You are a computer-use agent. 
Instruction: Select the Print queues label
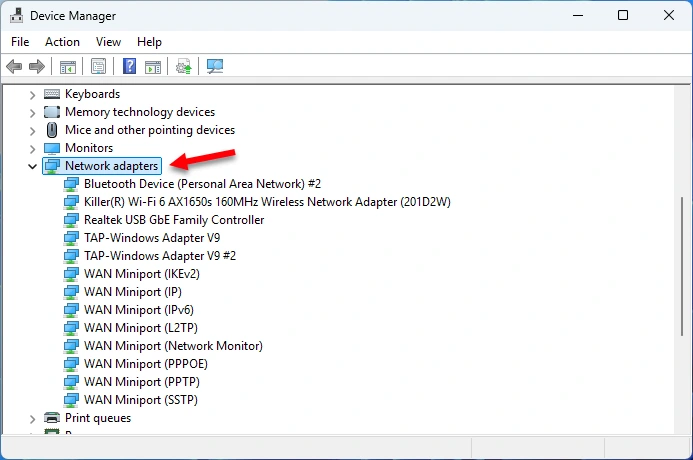pos(98,418)
